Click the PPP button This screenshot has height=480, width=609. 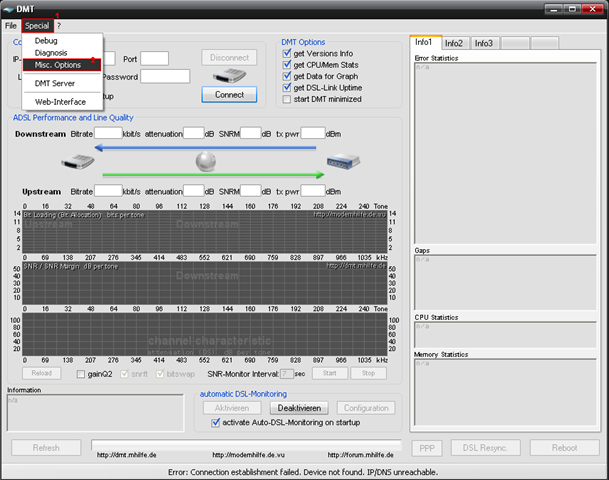(427, 448)
